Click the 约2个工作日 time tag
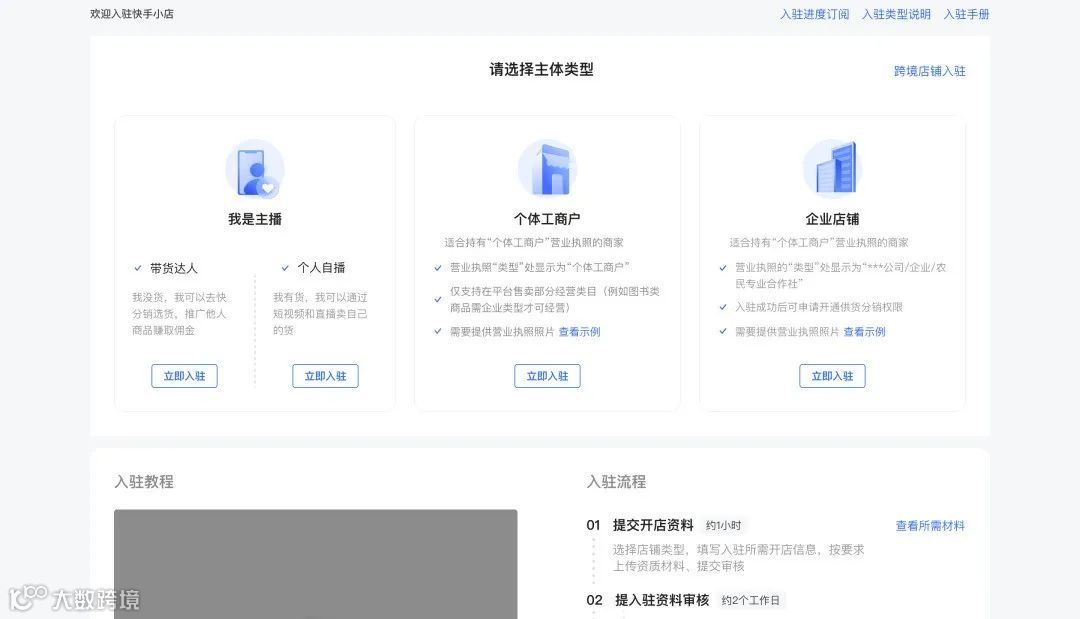 (750, 600)
